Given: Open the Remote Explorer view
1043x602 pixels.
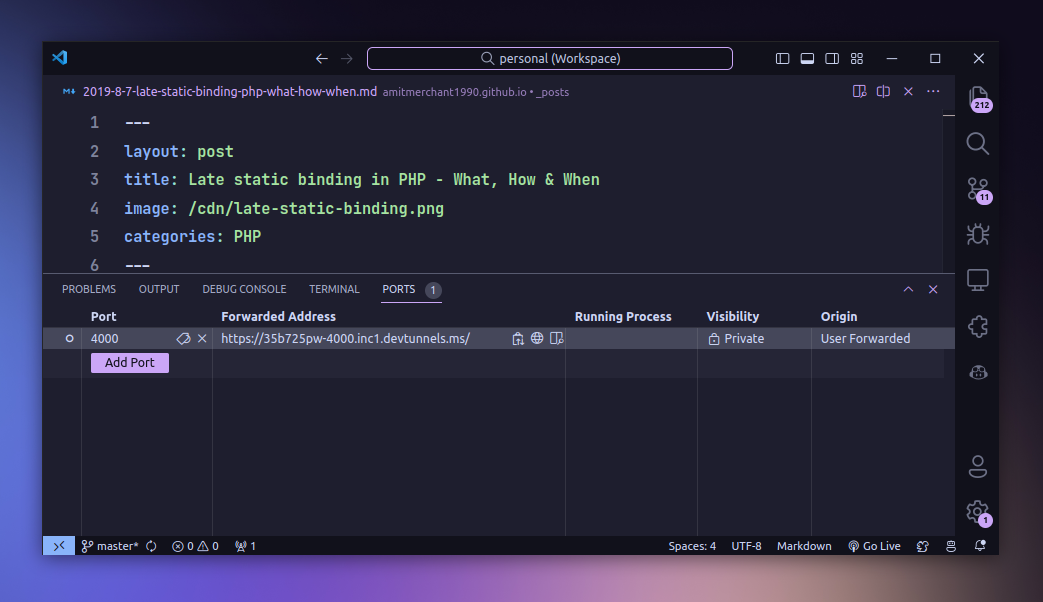Looking at the screenshot, I should tap(978, 280).
